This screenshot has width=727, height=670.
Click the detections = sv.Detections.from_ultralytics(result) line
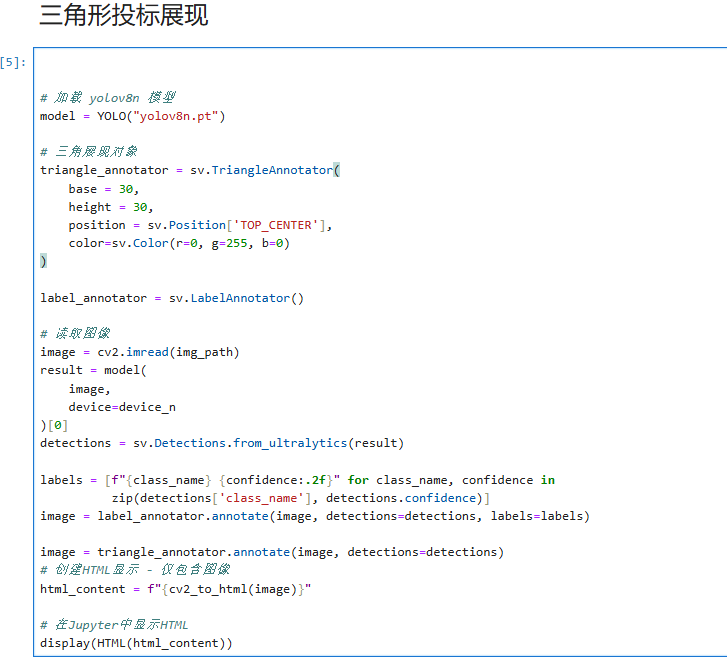(222, 443)
